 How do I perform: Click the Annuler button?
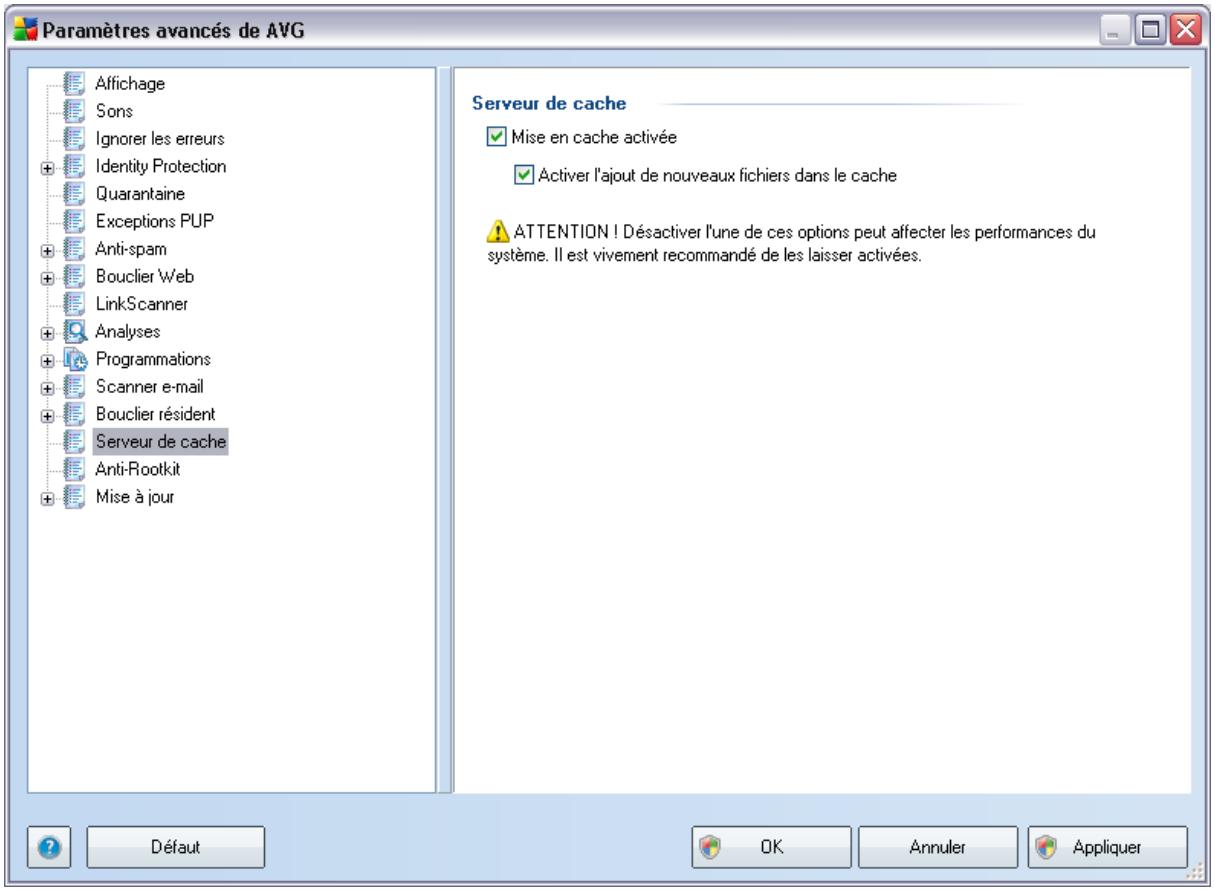pos(937,846)
